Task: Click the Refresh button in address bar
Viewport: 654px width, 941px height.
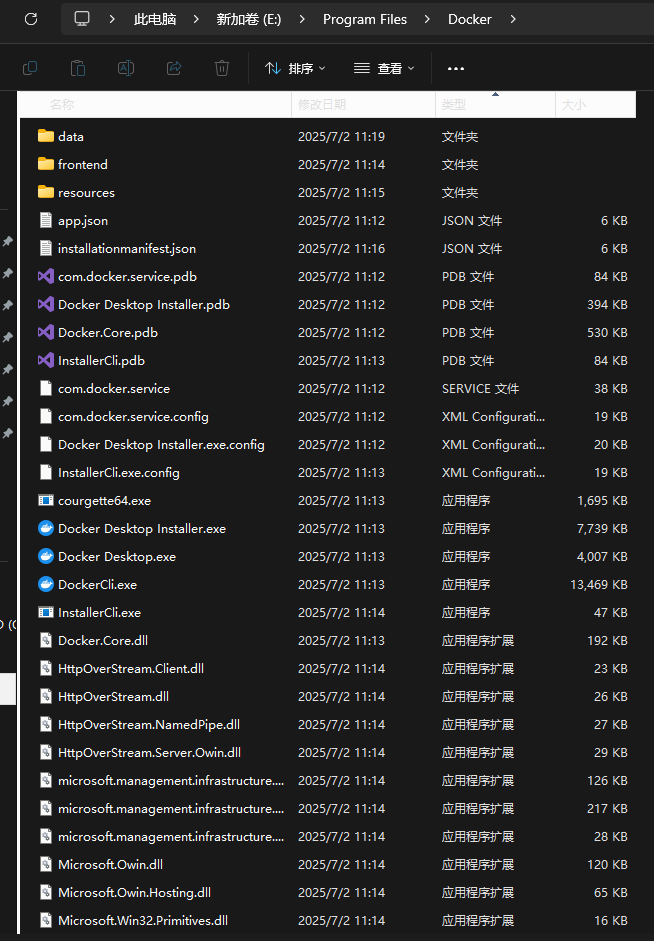Action: point(31,19)
